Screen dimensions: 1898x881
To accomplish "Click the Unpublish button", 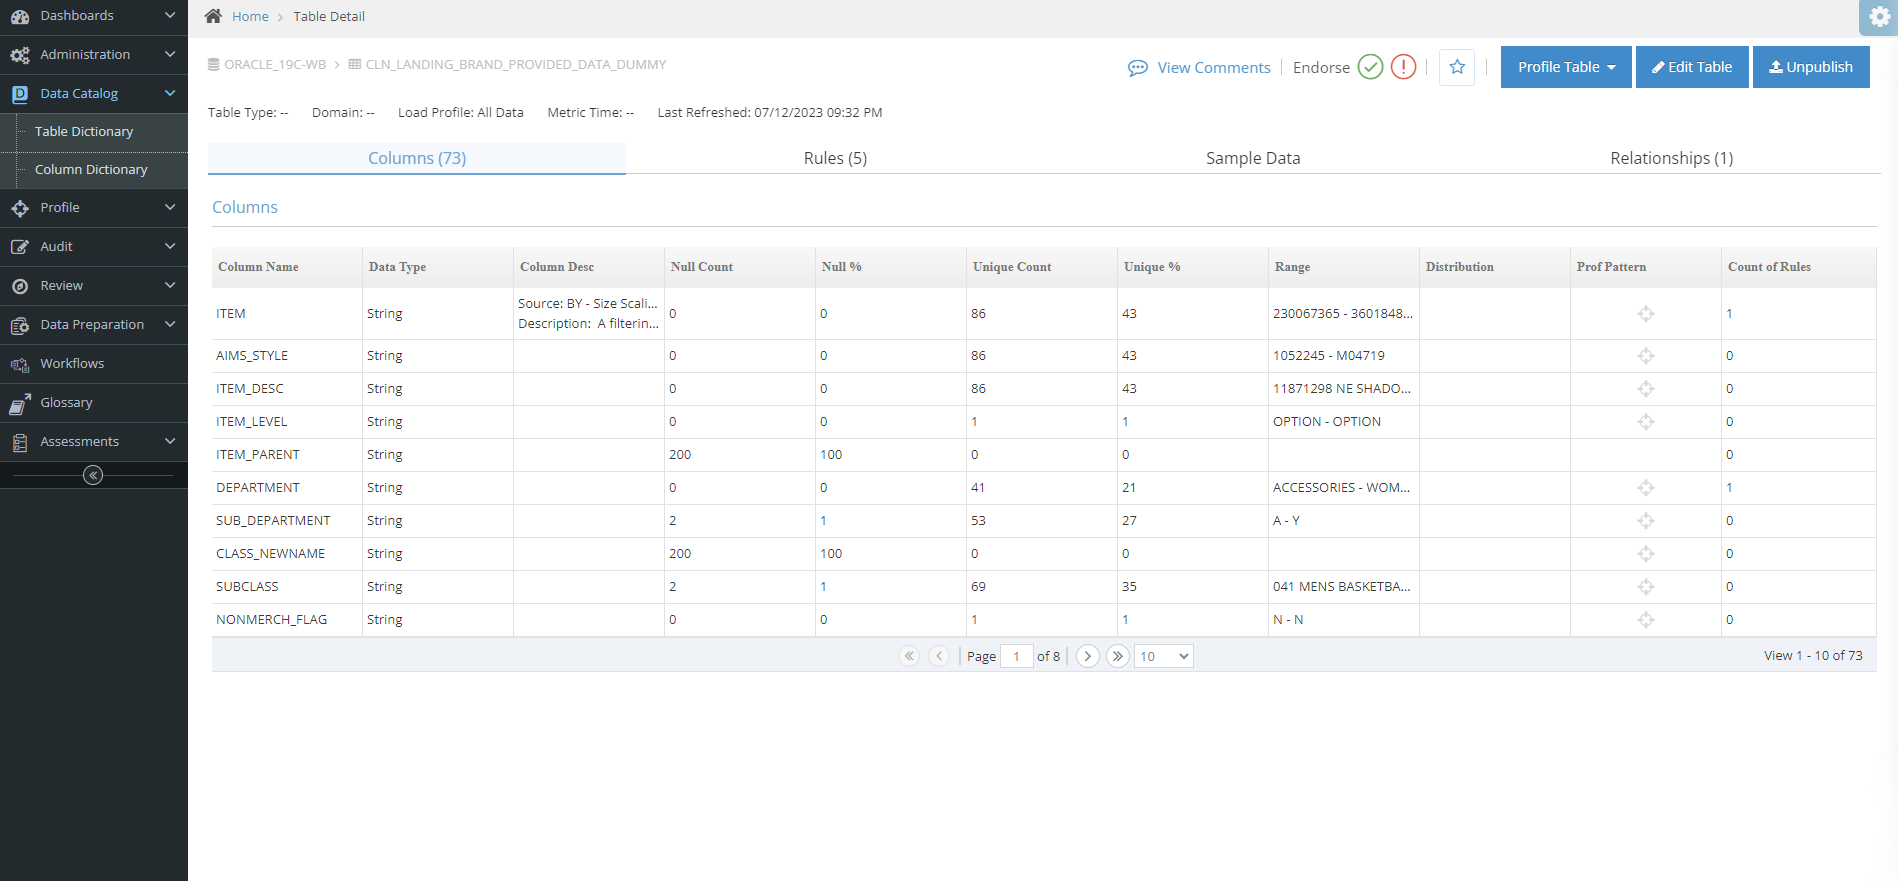I will [1811, 67].
